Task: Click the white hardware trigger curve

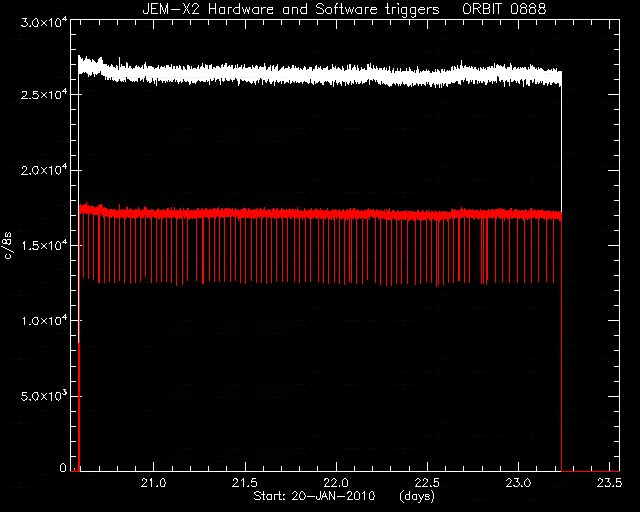Action: [x=320, y=74]
